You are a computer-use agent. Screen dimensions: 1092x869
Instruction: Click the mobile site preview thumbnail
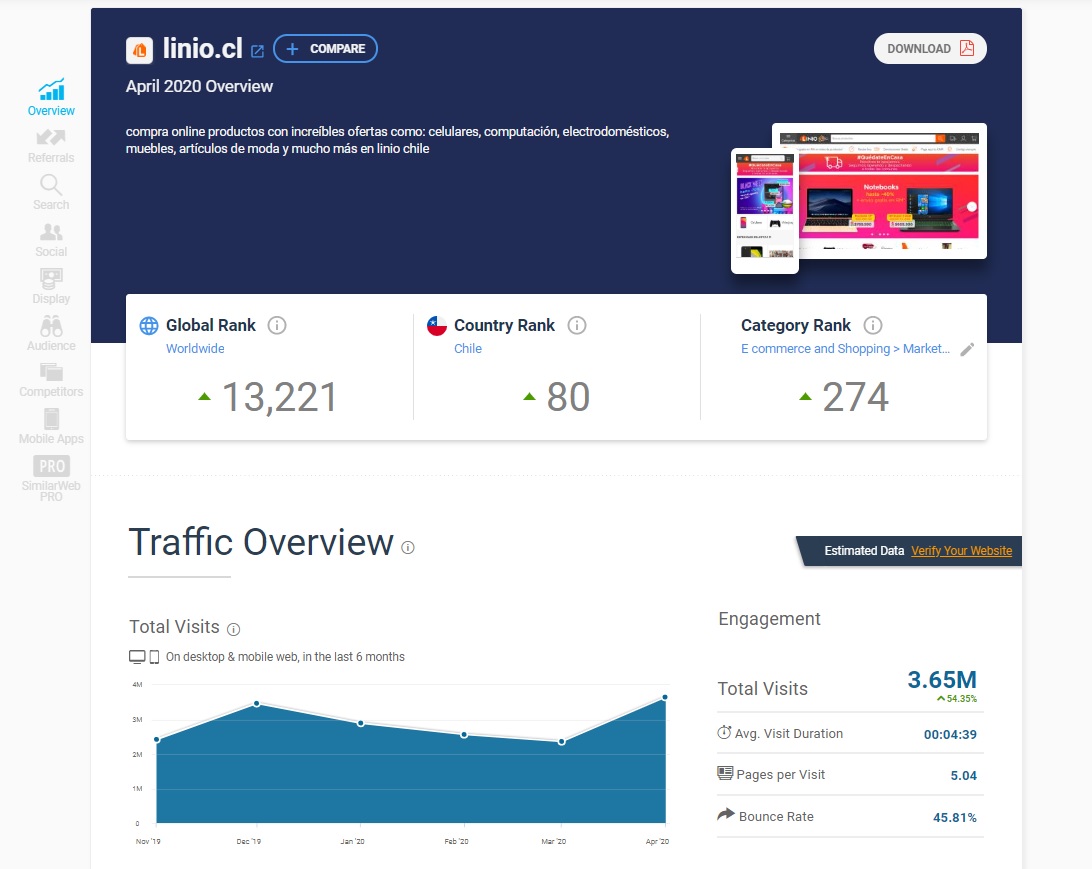click(x=764, y=211)
